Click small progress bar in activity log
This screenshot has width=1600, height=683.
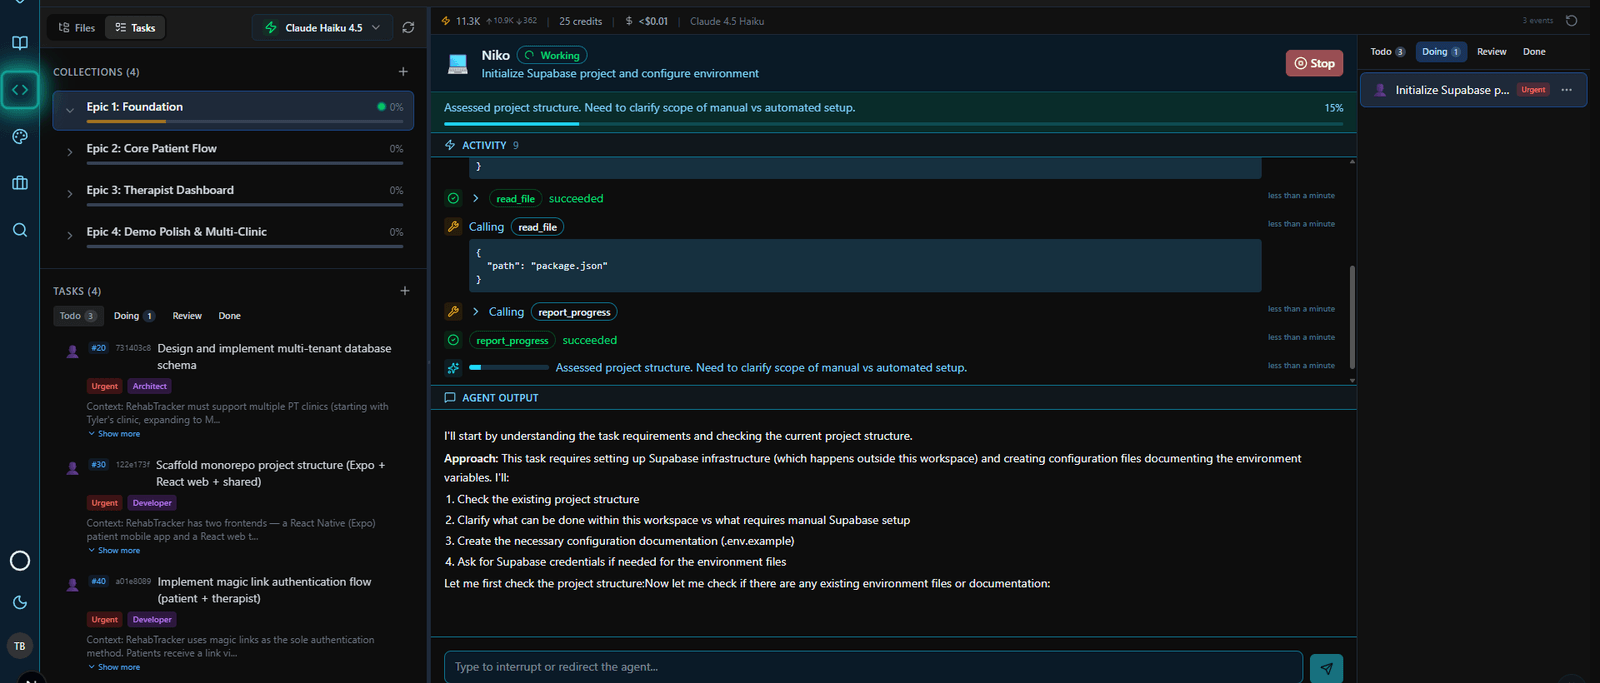tap(509, 368)
